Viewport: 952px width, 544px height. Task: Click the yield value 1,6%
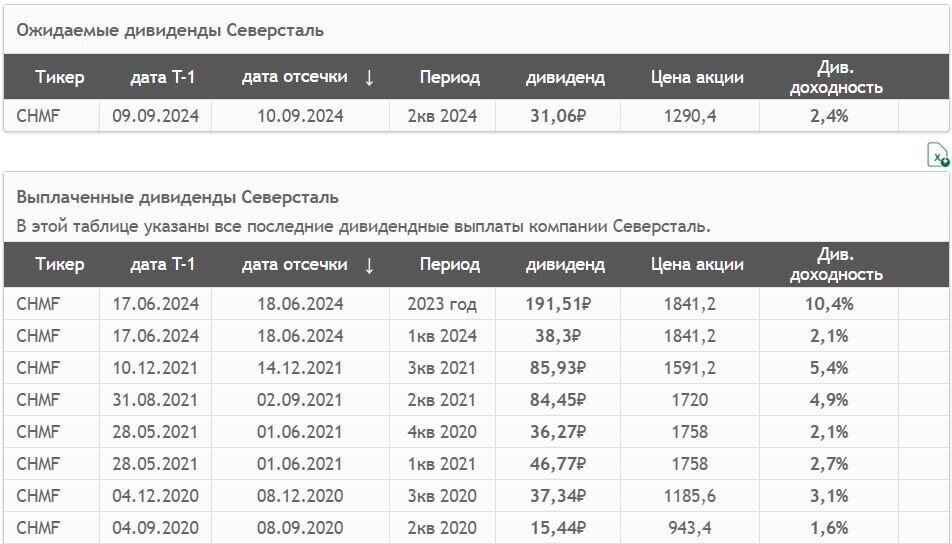(x=829, y=528)
